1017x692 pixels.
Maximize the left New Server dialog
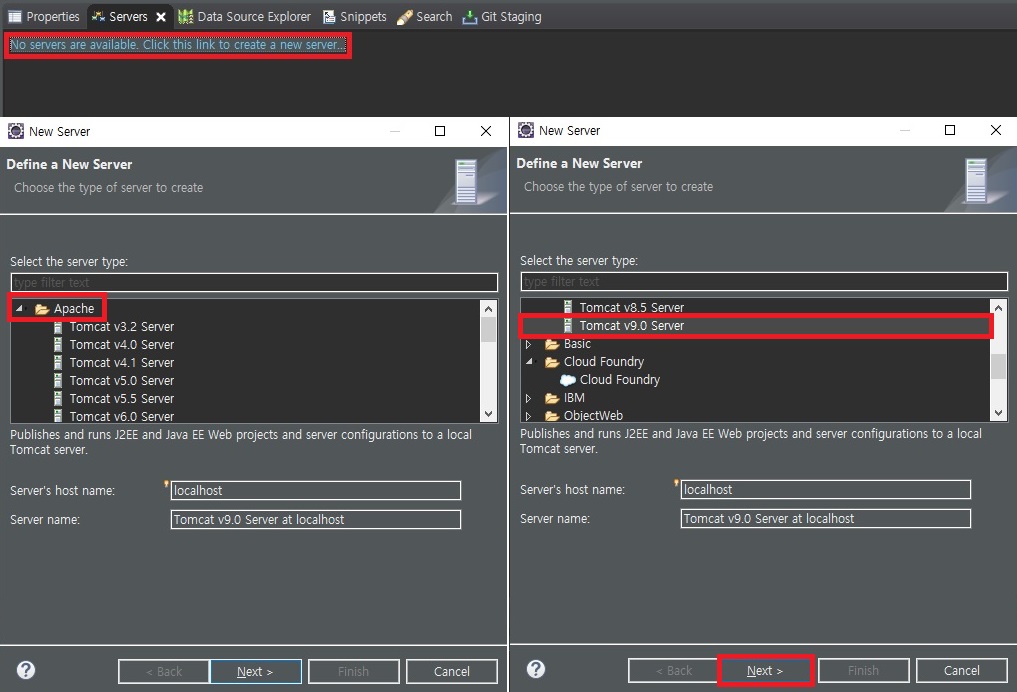(440, 131)
